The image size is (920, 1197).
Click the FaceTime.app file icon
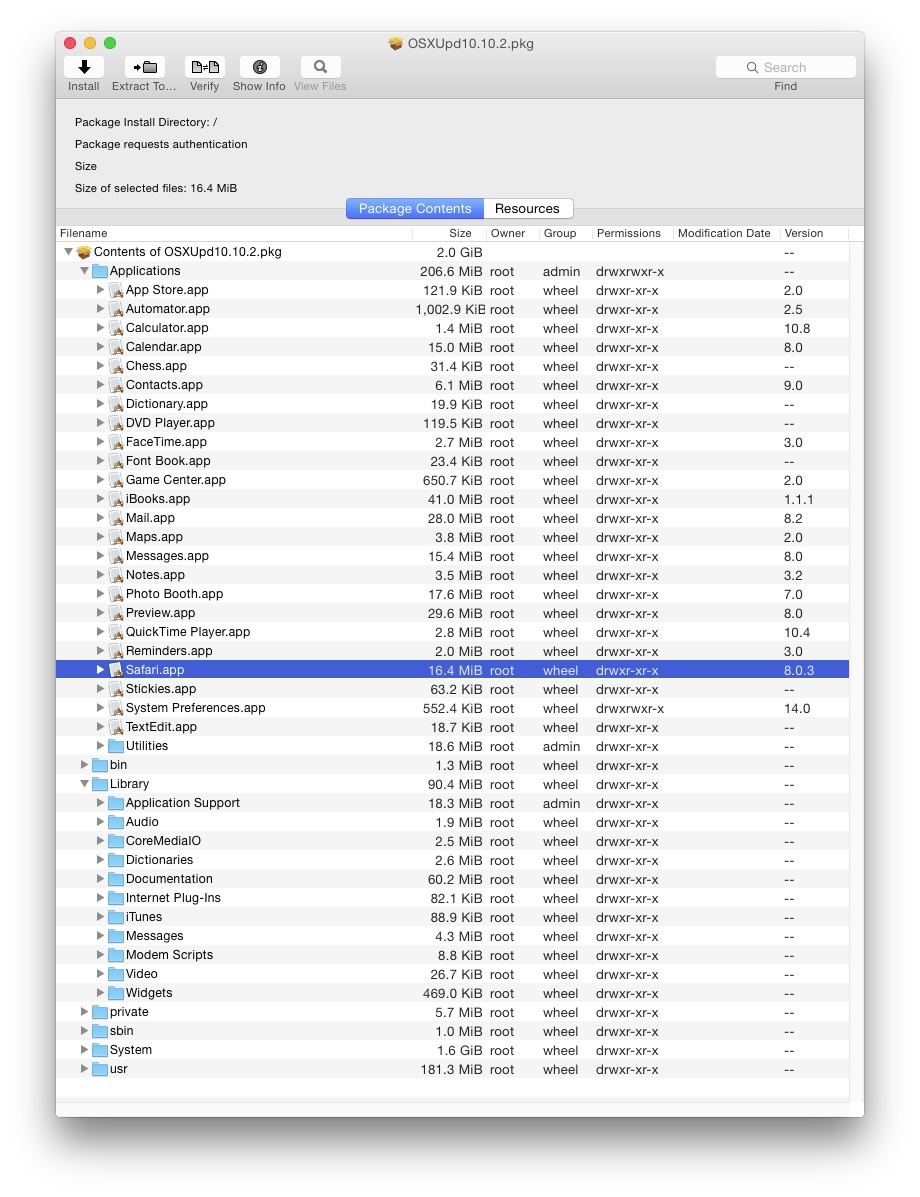click(x=116, y=442)
